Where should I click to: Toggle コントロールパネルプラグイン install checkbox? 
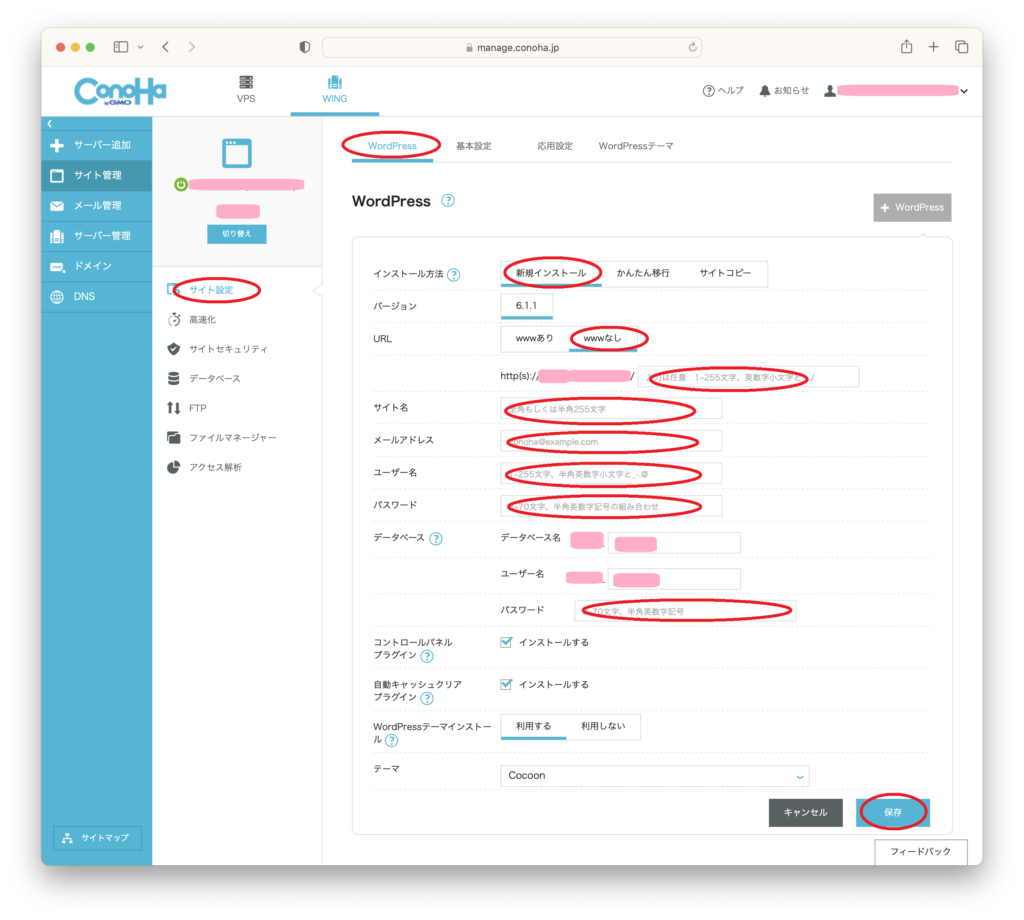coord(506,642)
